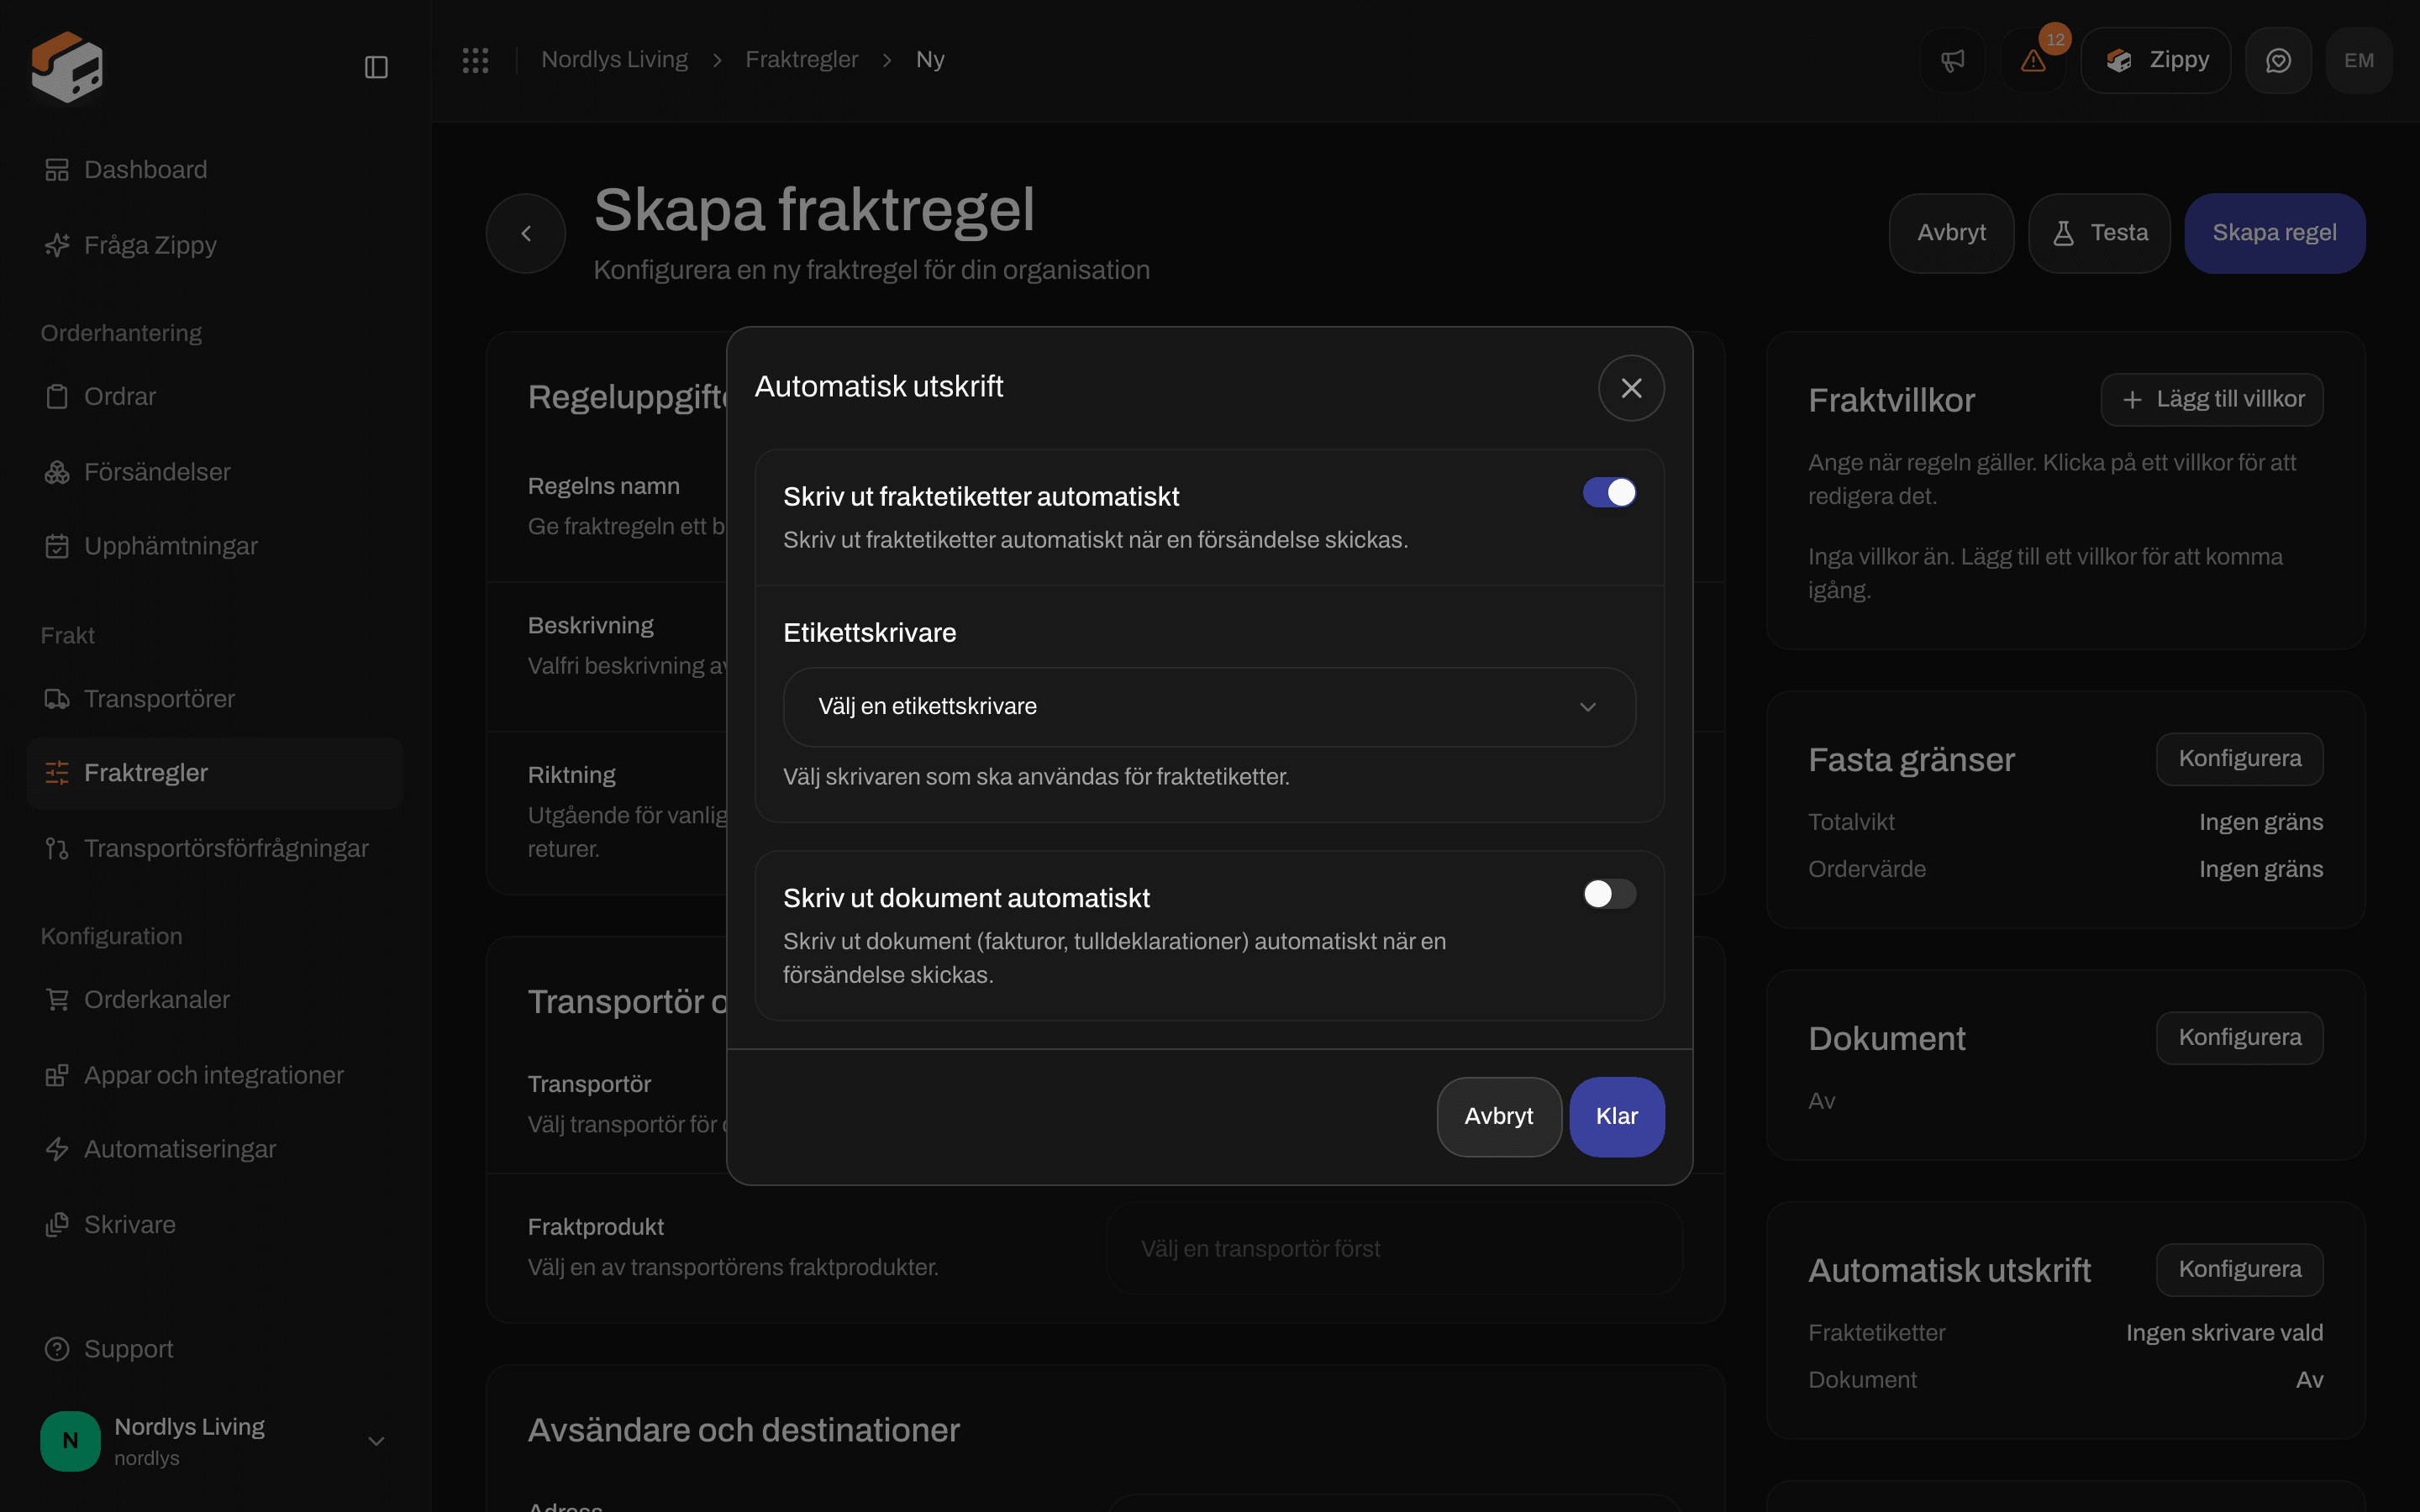
Task: Open Fråga Zippy in the sidebar
Action: 215,245
